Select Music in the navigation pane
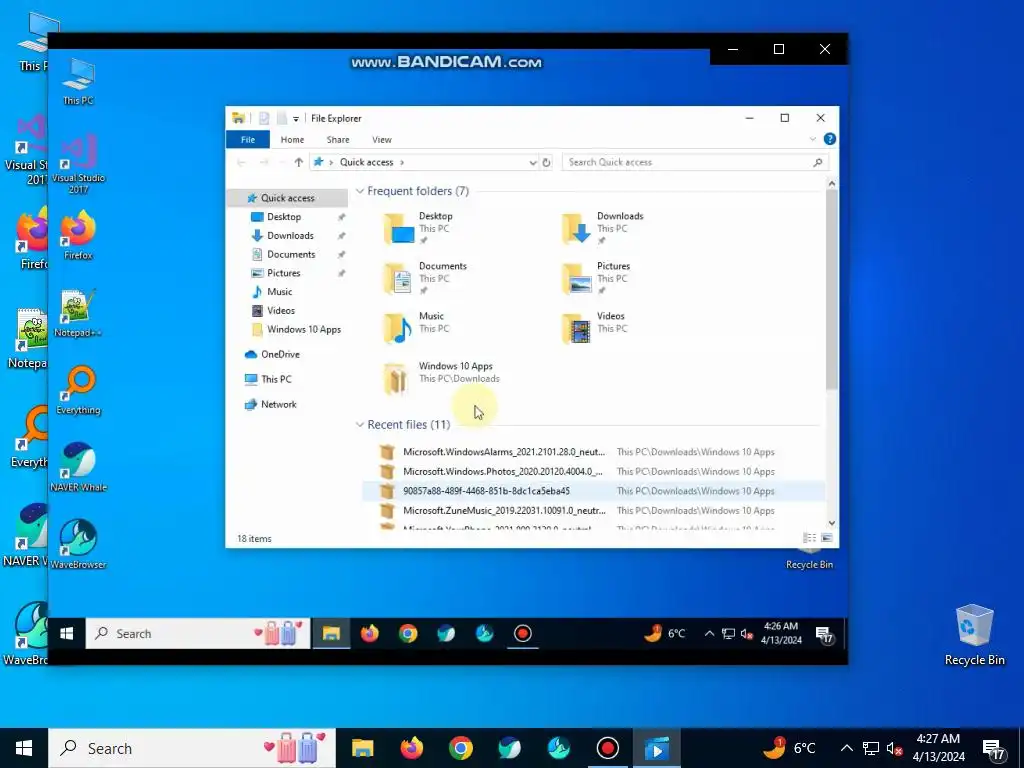The width and height of the screenshot is (1024, 768). (x=279, y=292)
